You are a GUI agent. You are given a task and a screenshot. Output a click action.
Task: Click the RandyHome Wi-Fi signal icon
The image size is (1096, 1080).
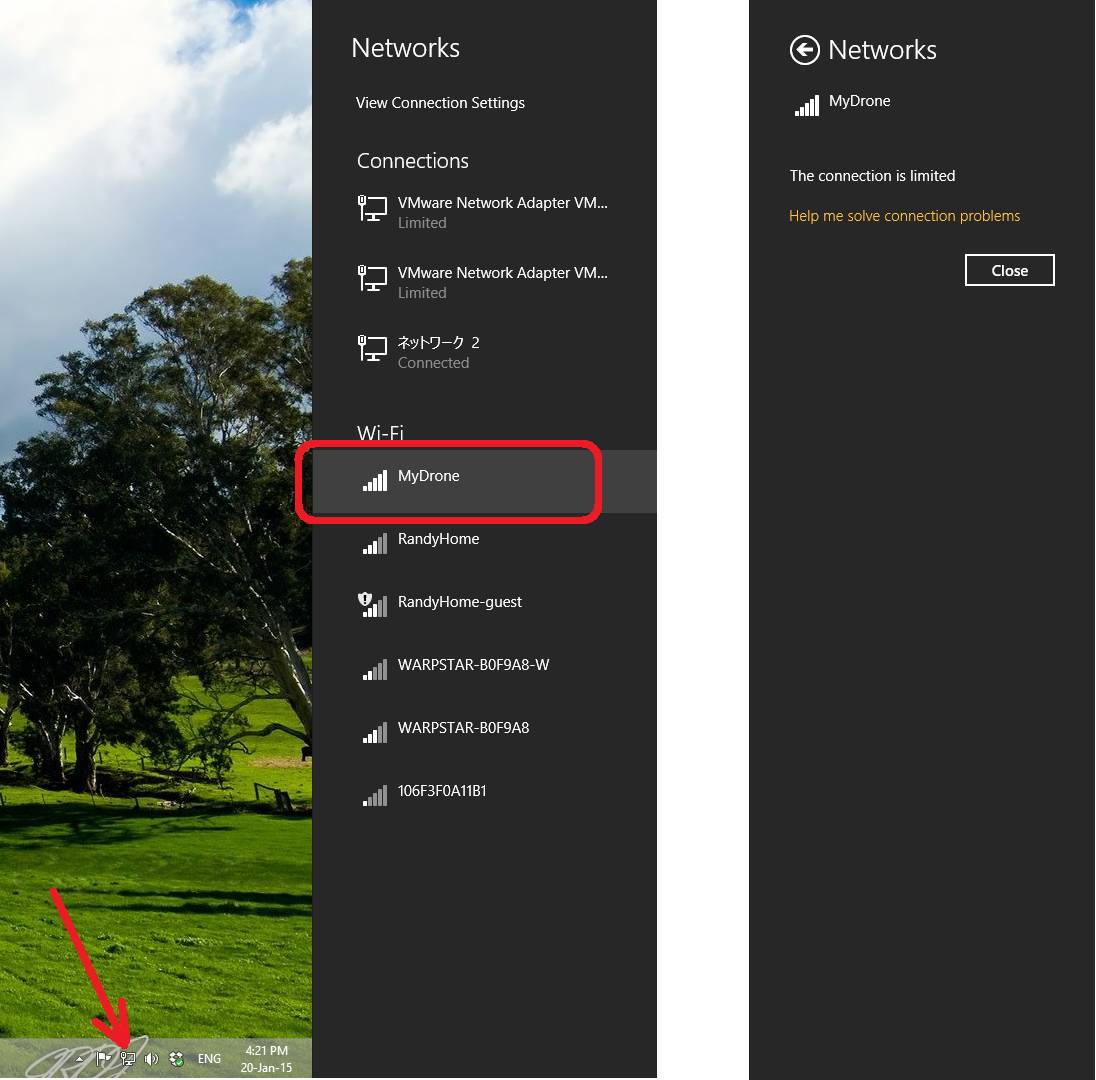click(x=374, y=543)
